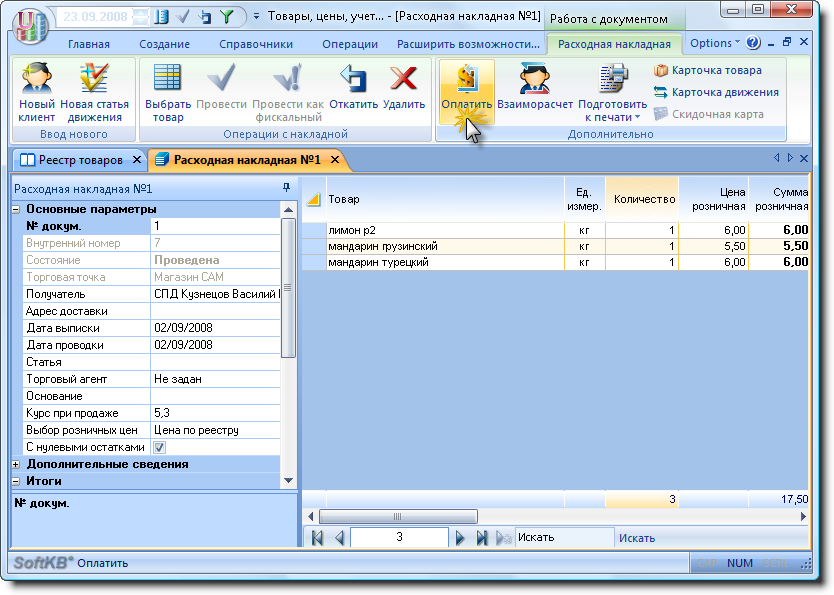Go to last record in navigator
834x595 pixels.
[482, 538]
